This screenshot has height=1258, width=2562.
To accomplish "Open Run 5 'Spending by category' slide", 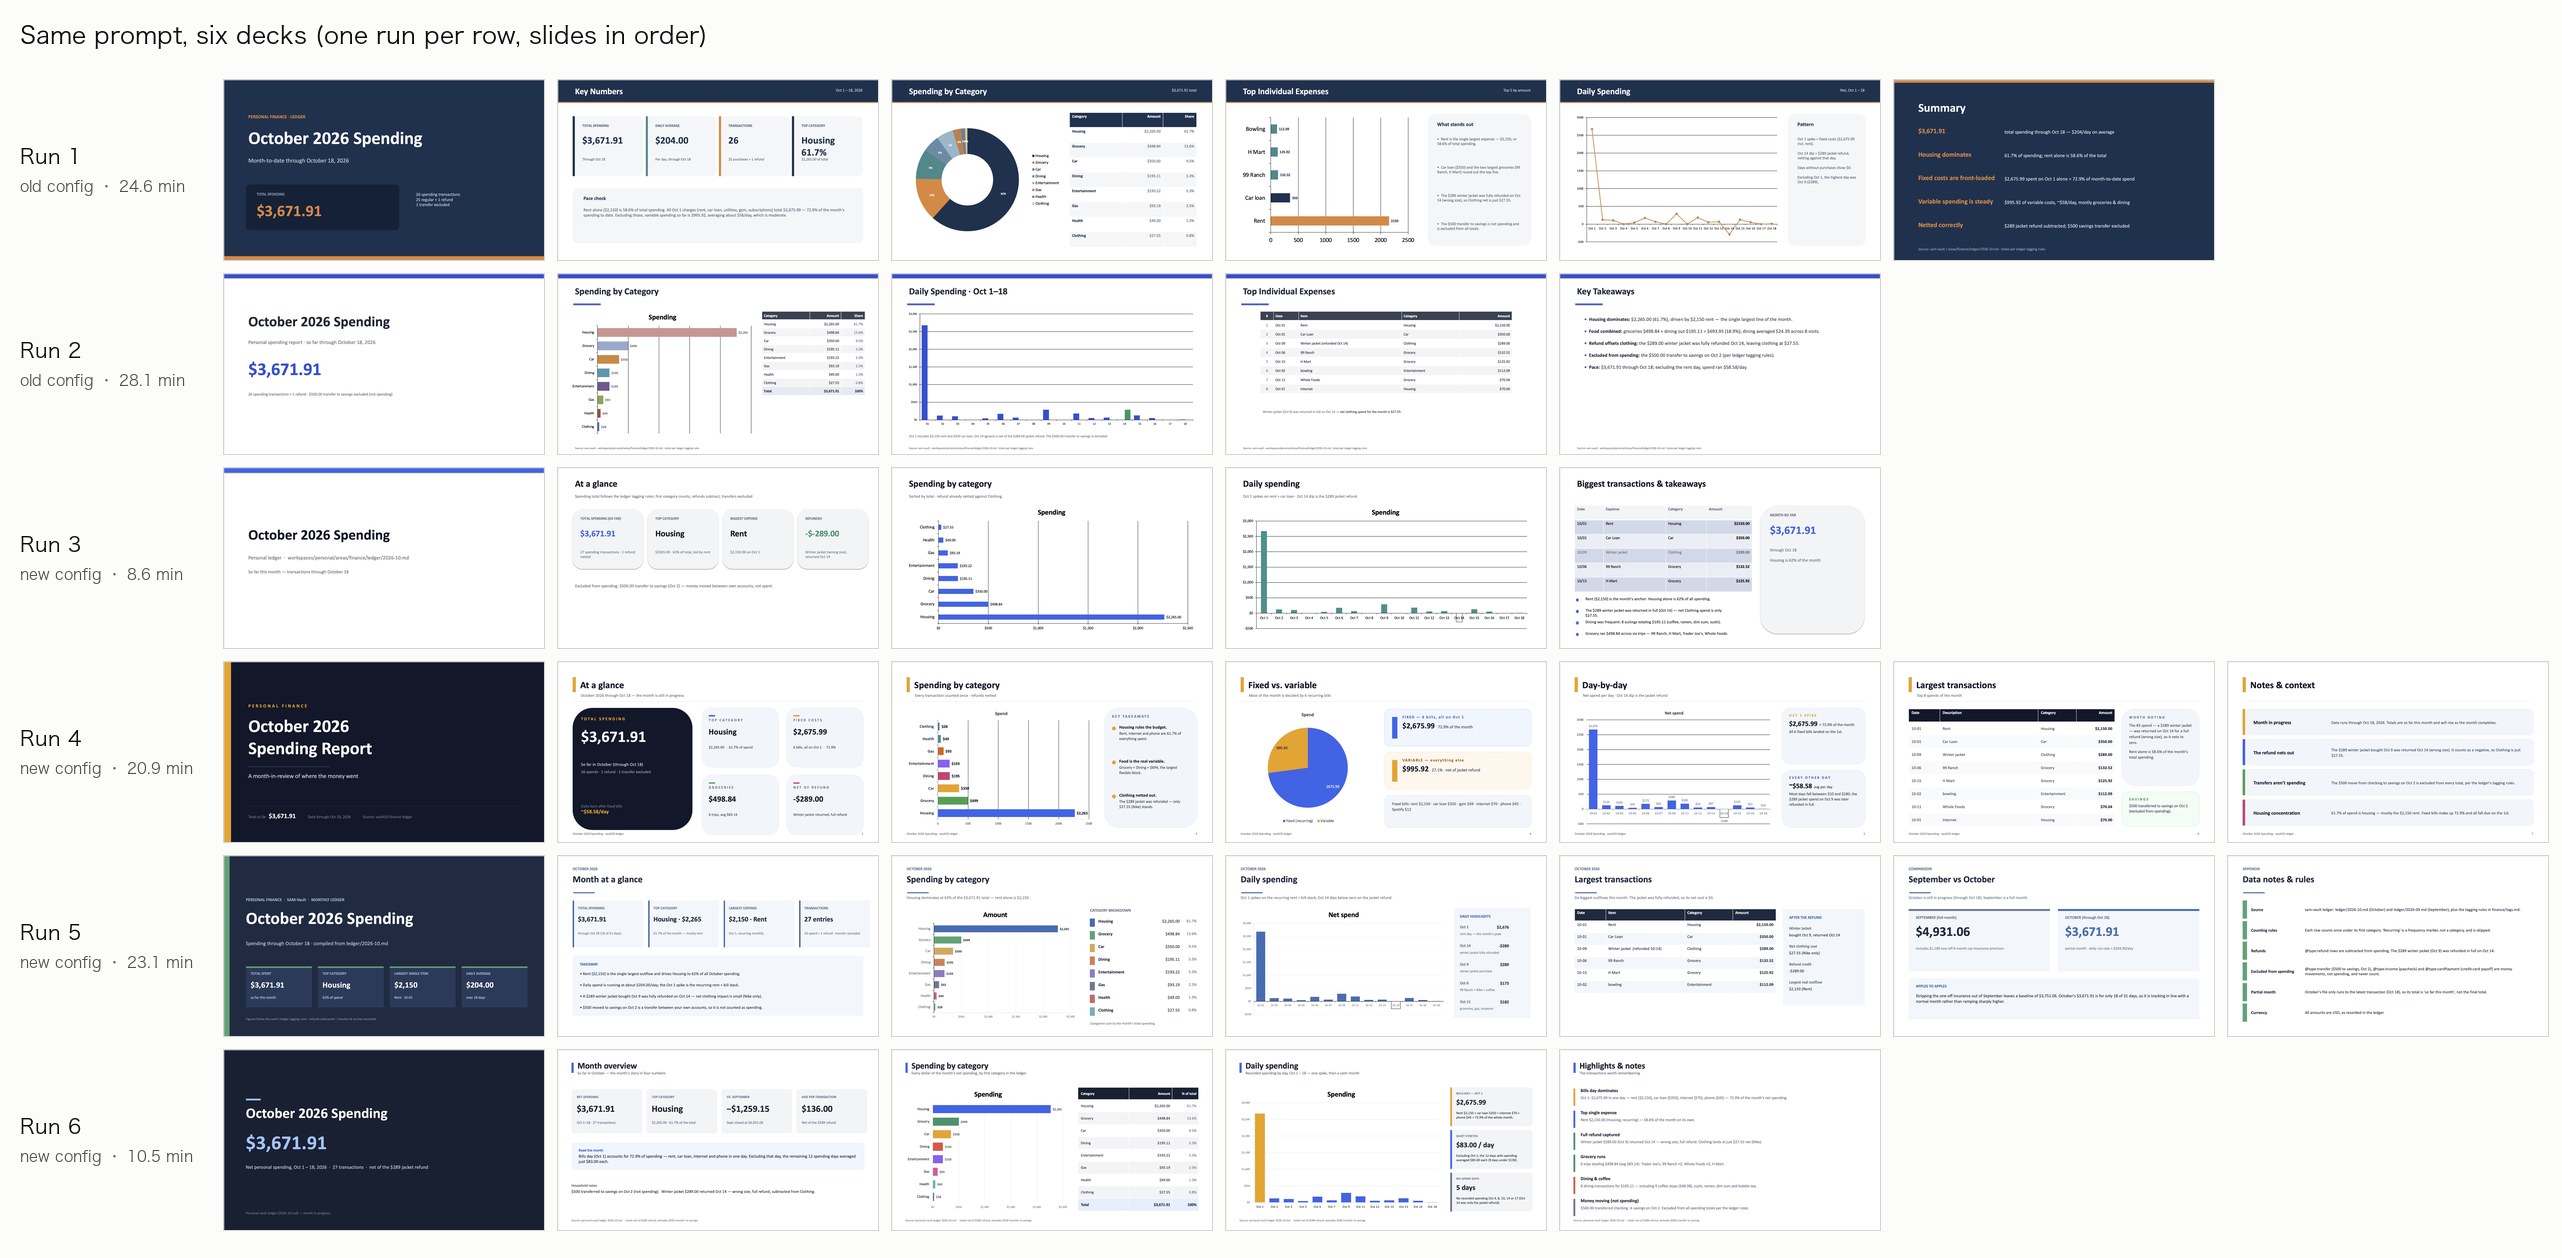I will (1052, 946).
